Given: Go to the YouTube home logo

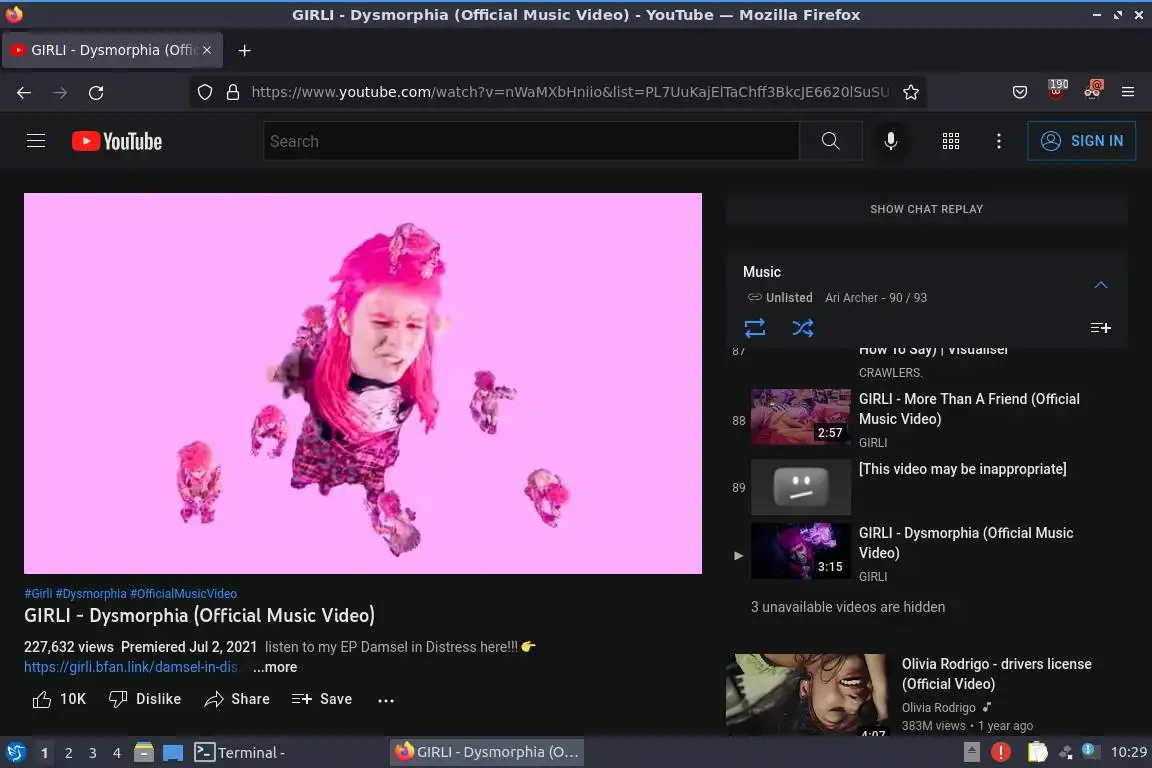Looking at the screenshot, I should click(117, 141).
